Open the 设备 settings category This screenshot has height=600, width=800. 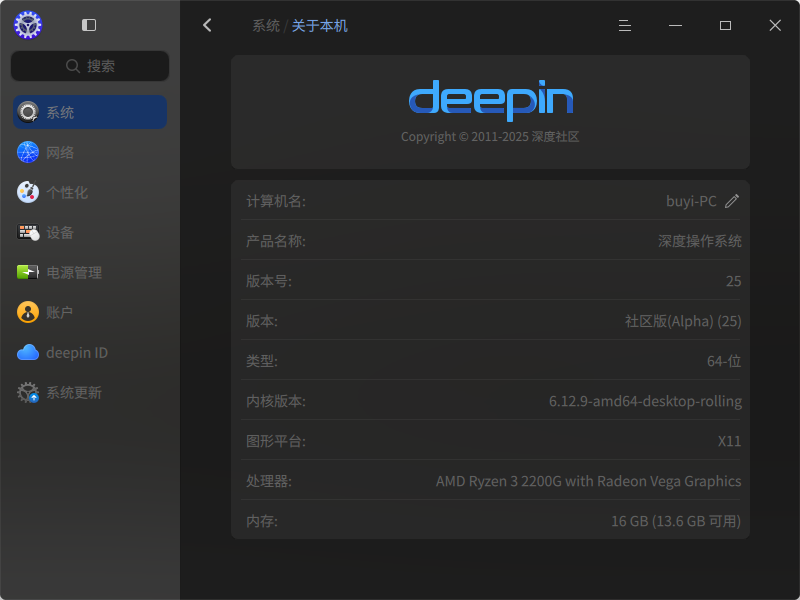[90, 232]
